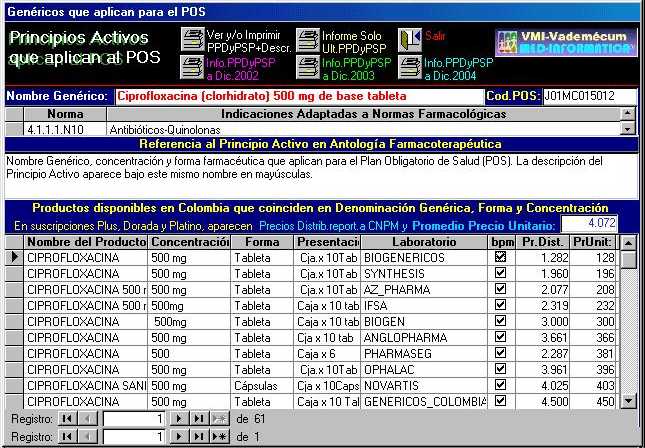
Task: Click record number field in 'de 61' navigator
Action: (134, 419)
